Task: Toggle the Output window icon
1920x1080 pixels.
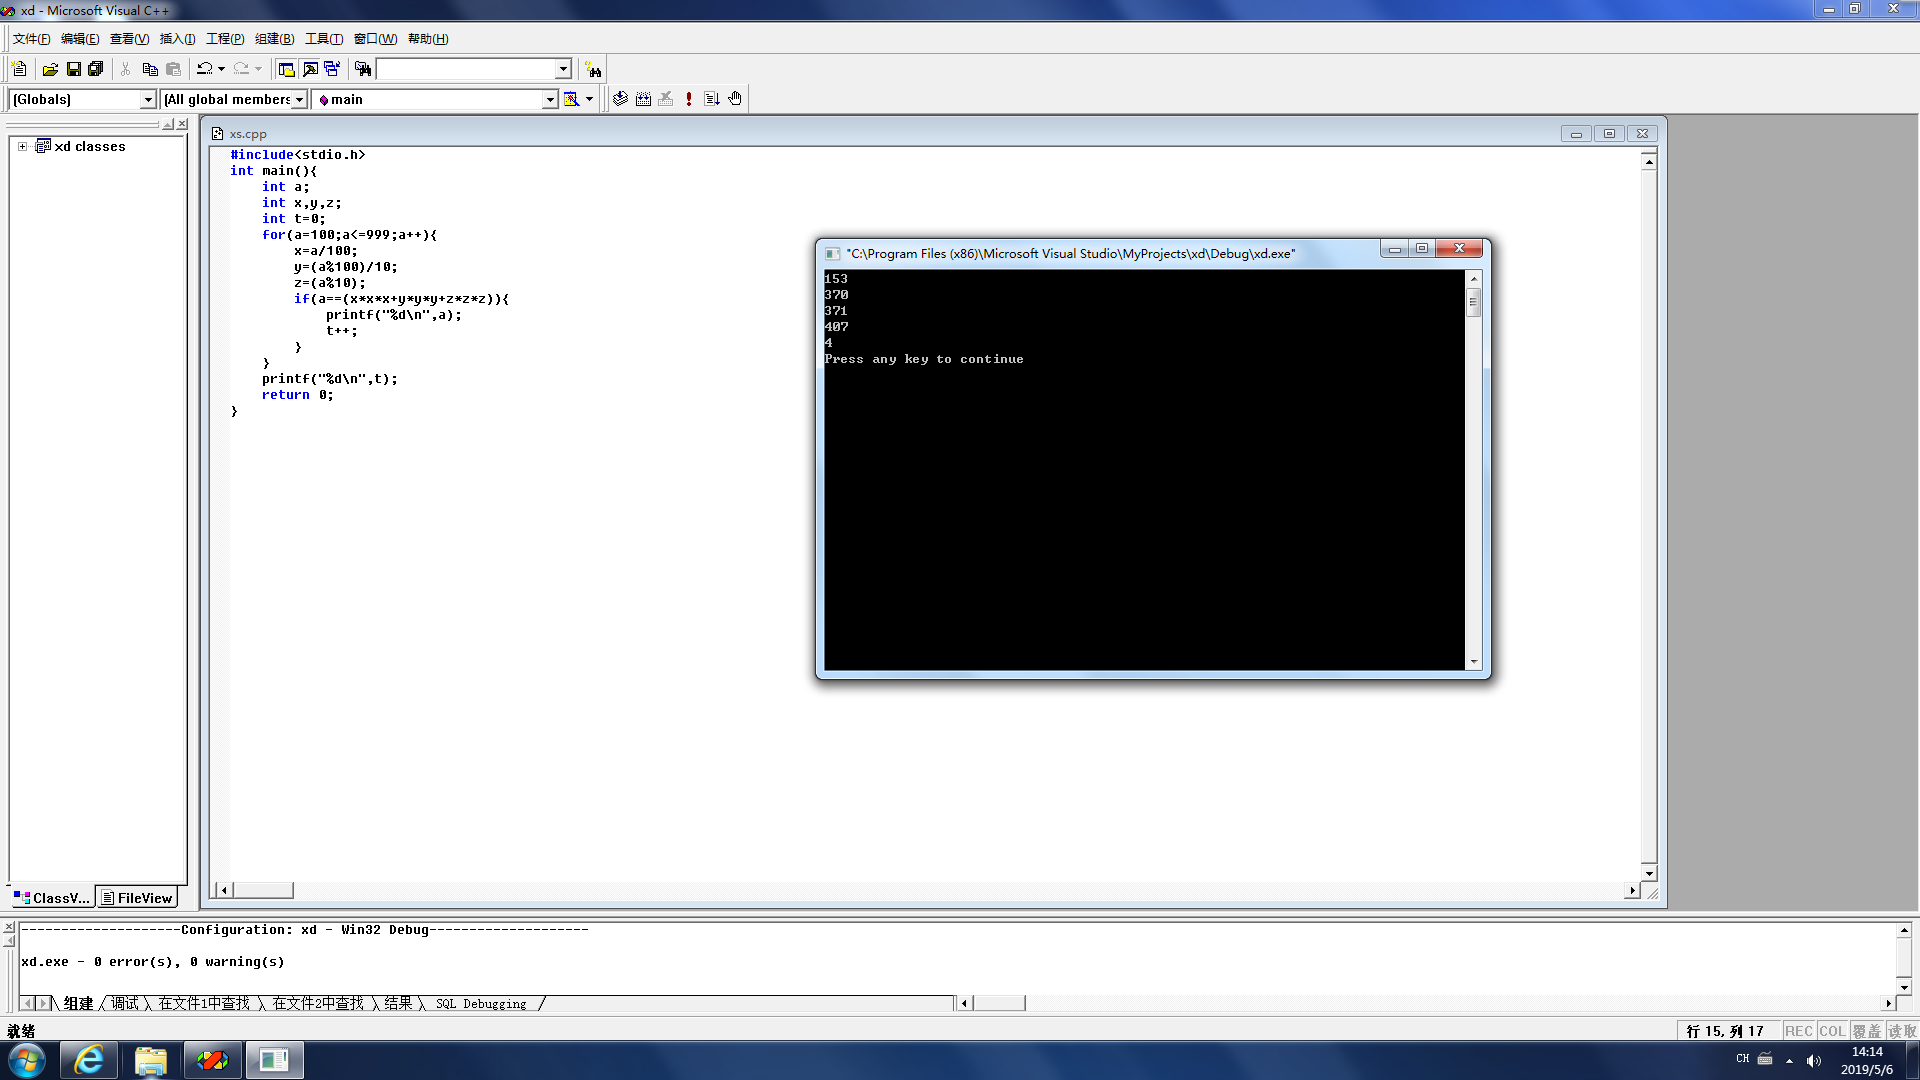Action: pyautogui.click(x=310, y=69)
